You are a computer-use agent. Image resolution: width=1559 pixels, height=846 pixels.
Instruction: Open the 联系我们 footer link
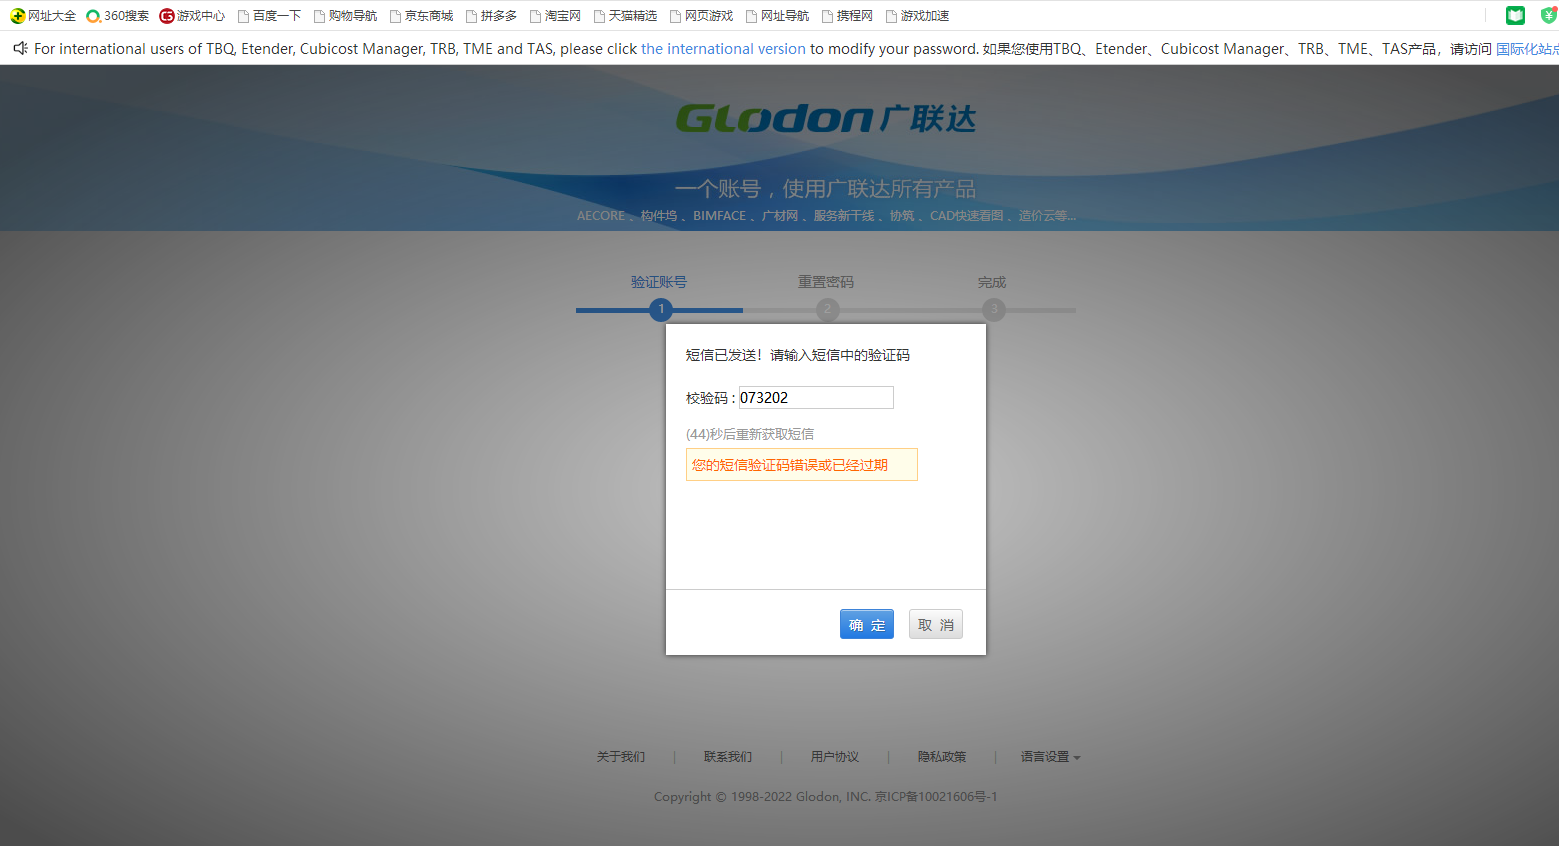[728, 757]
